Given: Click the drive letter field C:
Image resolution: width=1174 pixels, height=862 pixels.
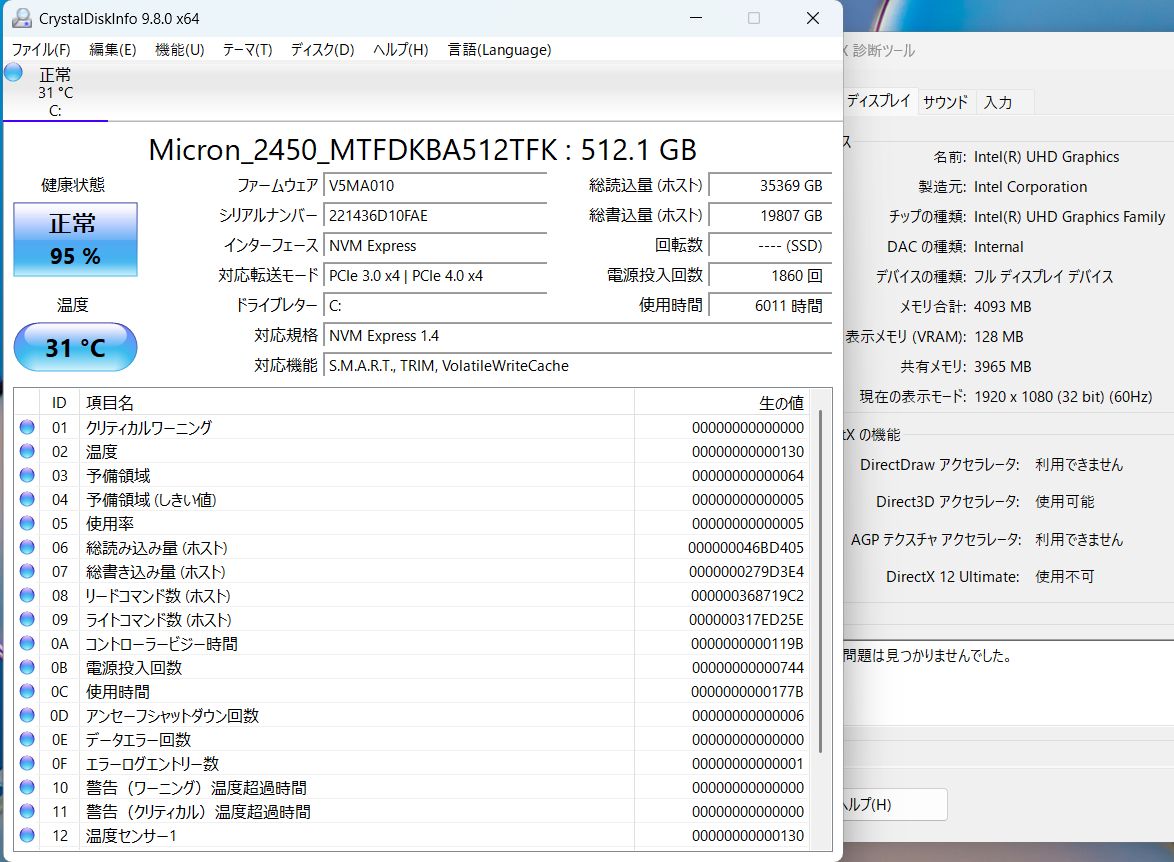Looking at the screenshot, I should 436,306.
